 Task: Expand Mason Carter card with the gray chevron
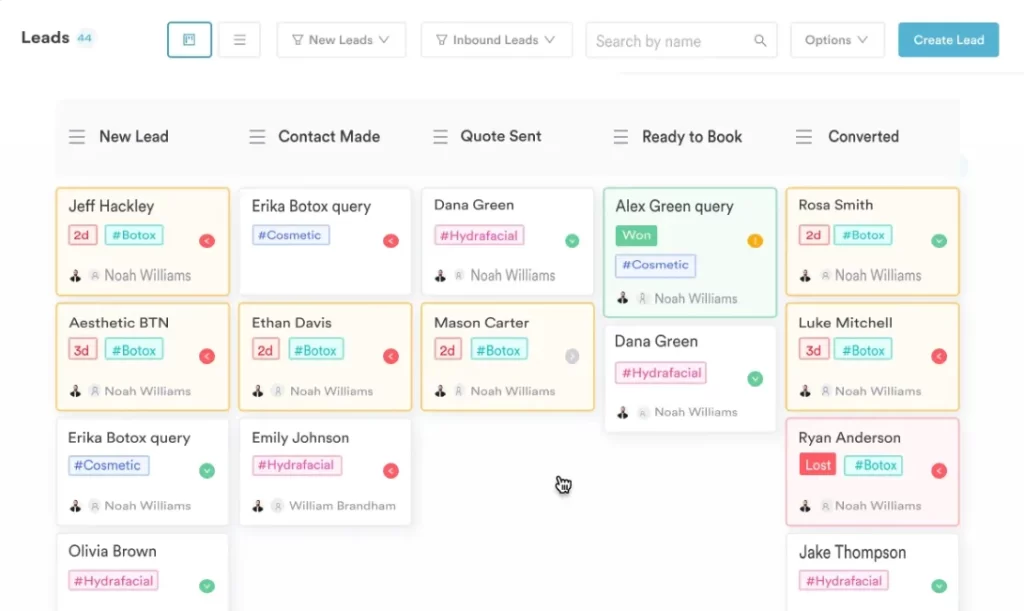pos(572,356)
